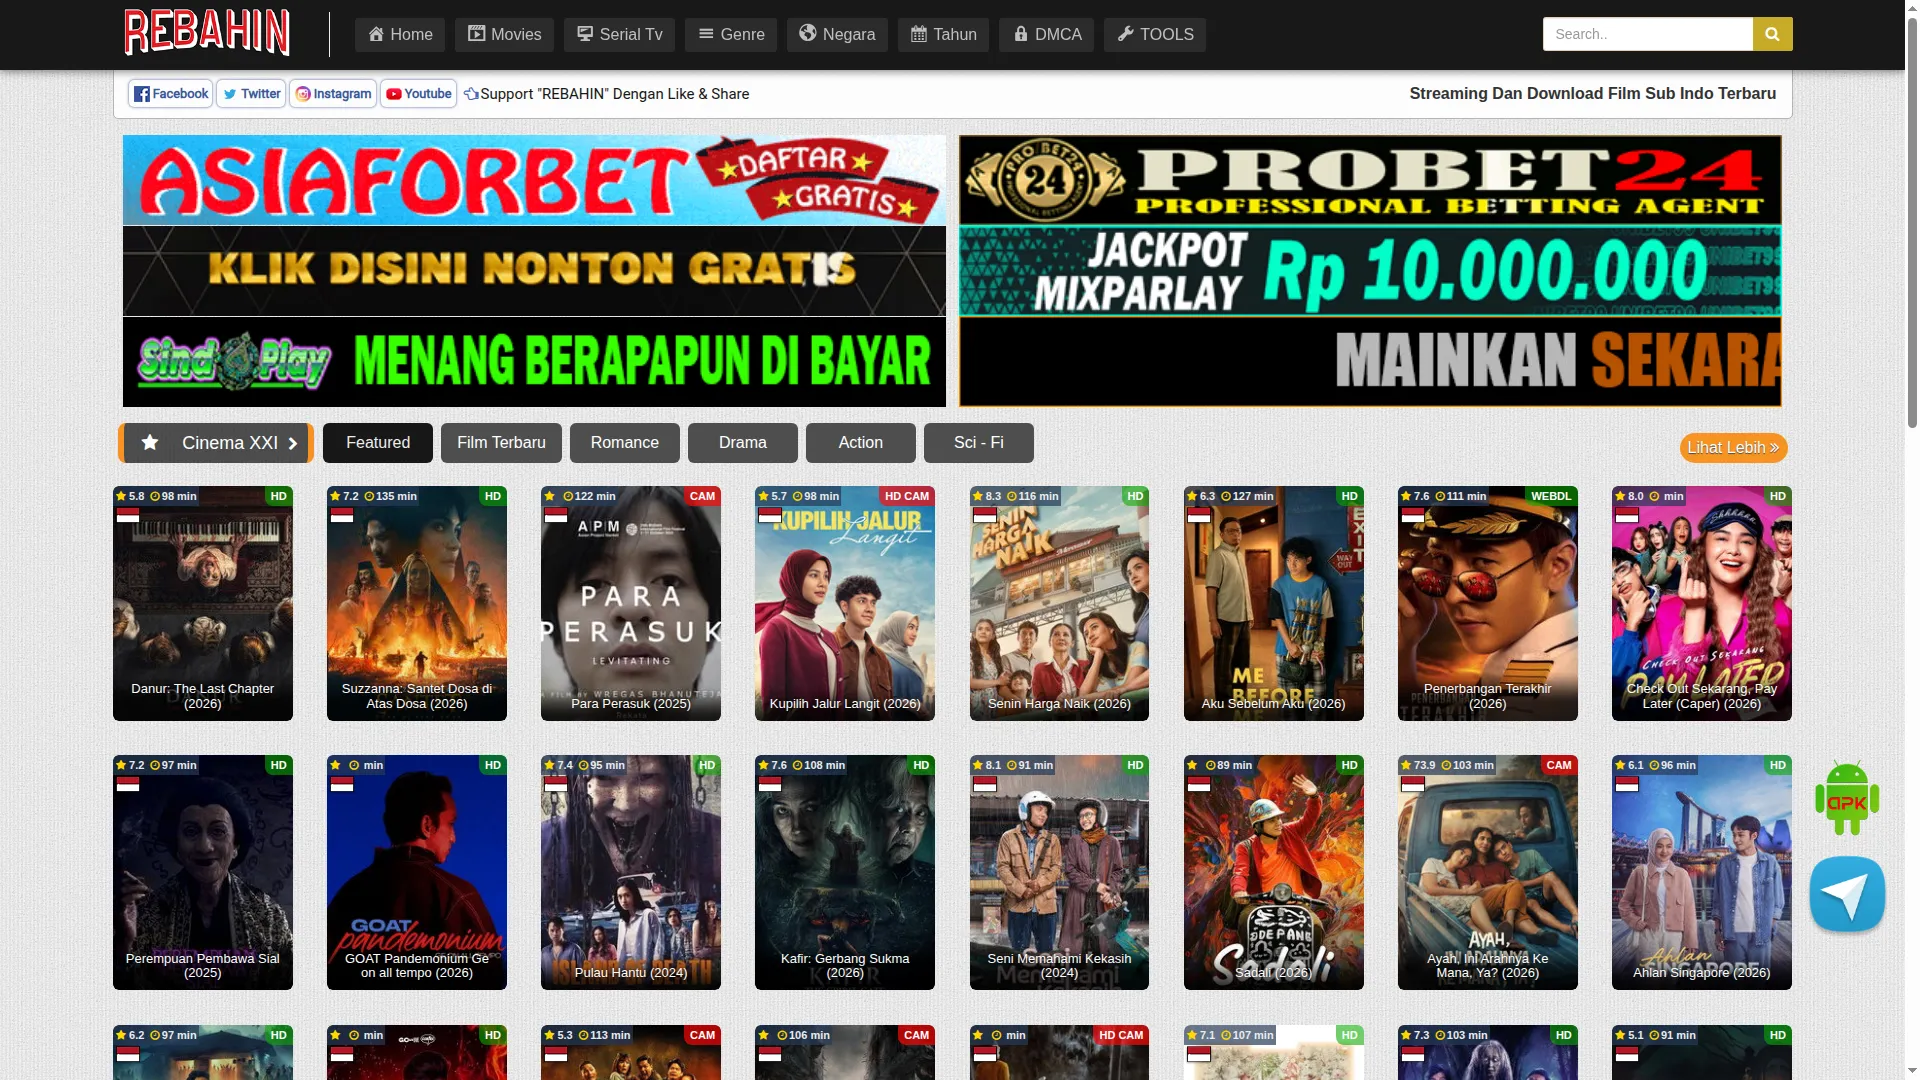Click the Streaming Dan Download Film Sub Indo text
1920x1080 pixels.
pyautogui.click(x=1593, y=94)
